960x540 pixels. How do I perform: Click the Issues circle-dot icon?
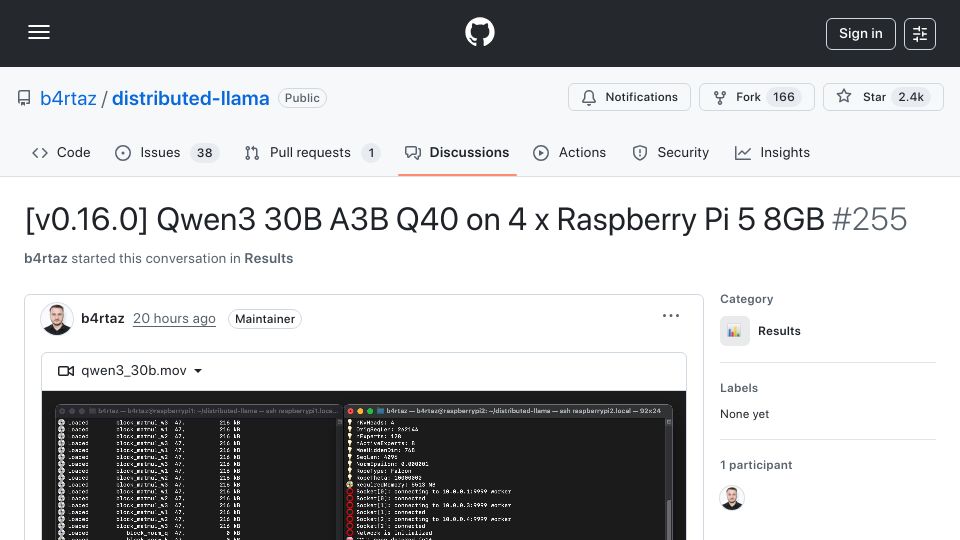tap(123, 153)
